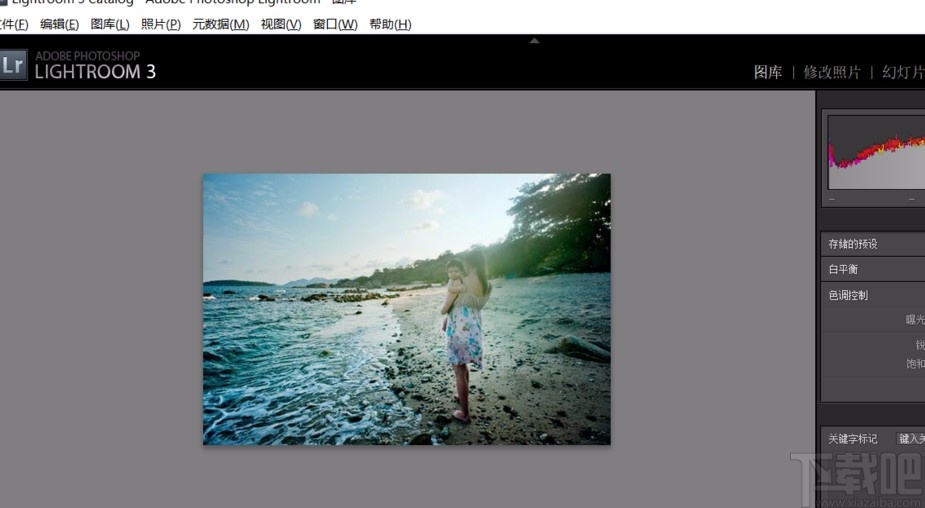Open the 元数据(M) menu
This screenshot has height=508, width=925.
[221, 24]
